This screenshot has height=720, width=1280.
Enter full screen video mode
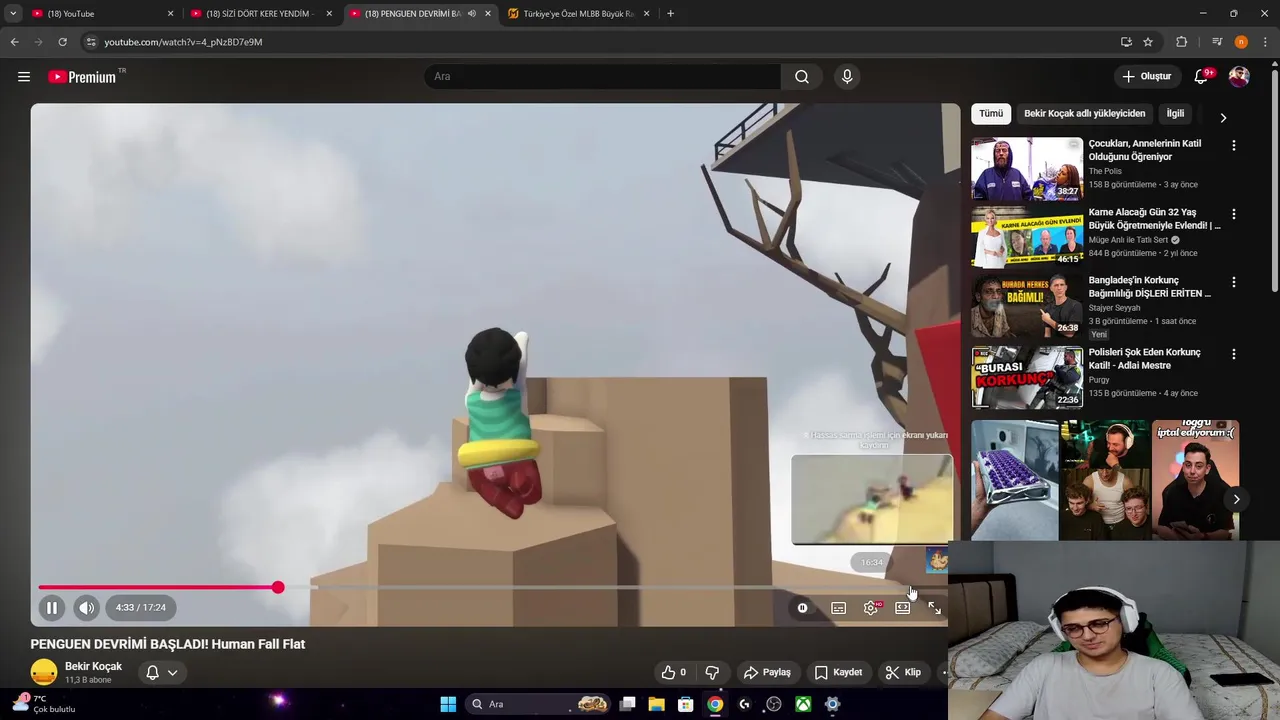pos(934,608)
